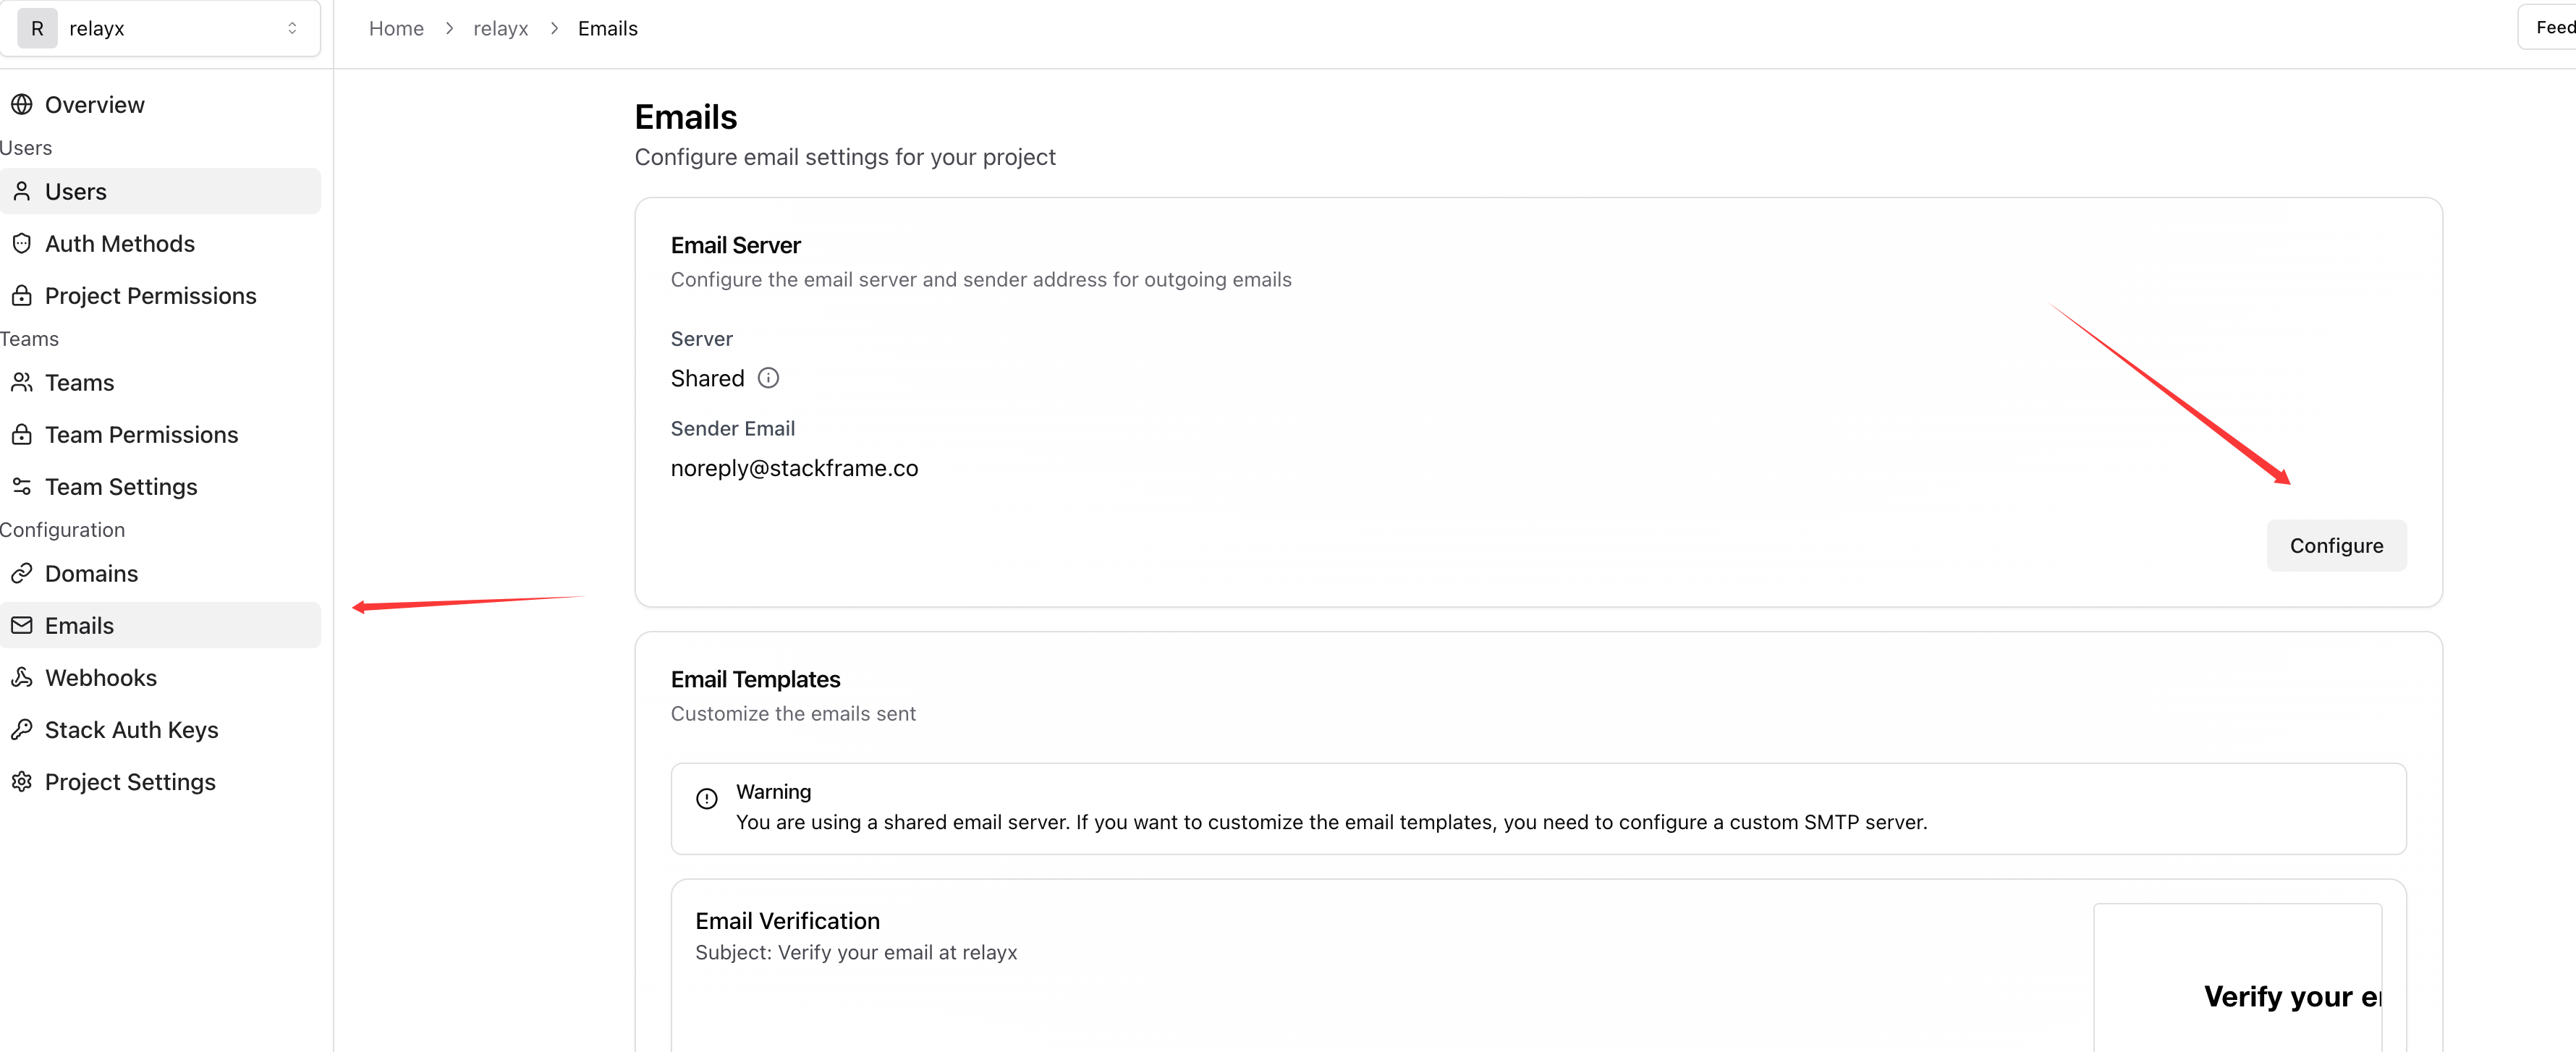2576x1052 pixels.
Task: Click the Overview globe icon
Action: pos(22,105)
